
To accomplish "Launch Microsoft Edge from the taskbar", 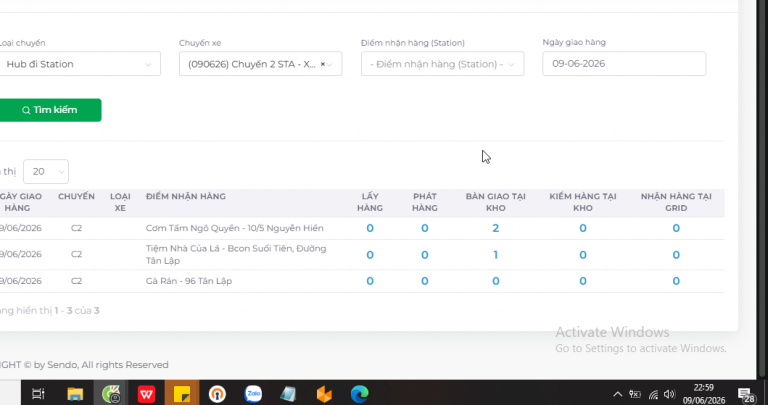I will point(360,394).
